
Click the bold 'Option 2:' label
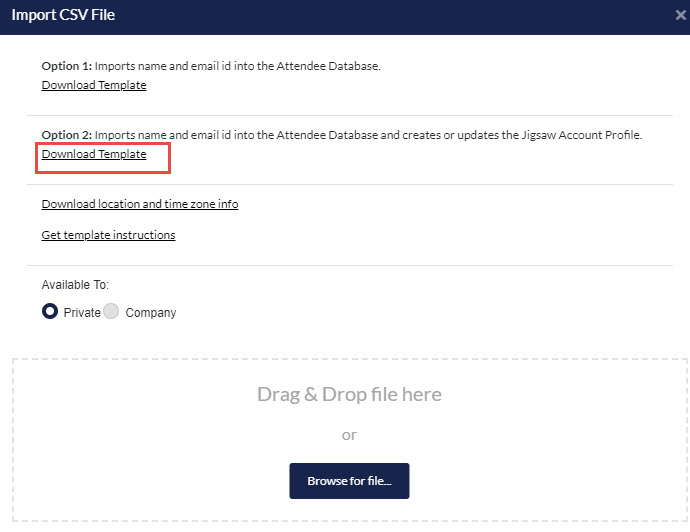click(66, 135)
